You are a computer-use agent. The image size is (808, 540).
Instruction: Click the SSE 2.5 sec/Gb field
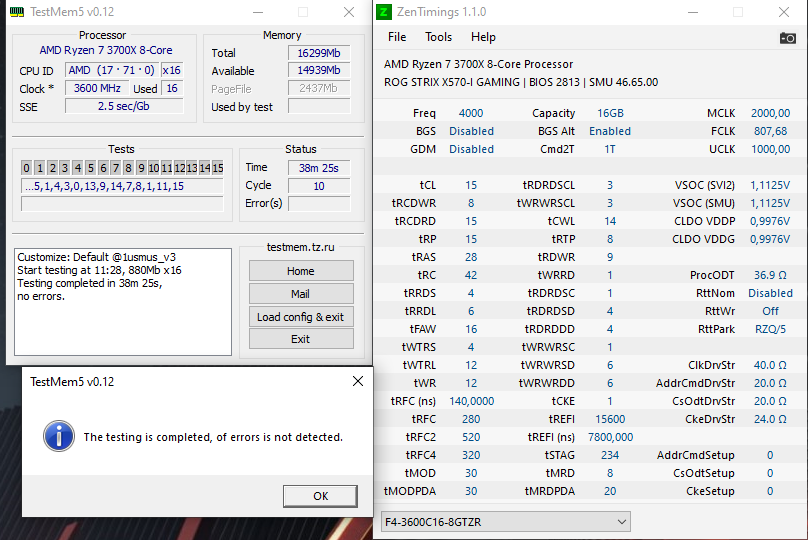click(124, 106)
